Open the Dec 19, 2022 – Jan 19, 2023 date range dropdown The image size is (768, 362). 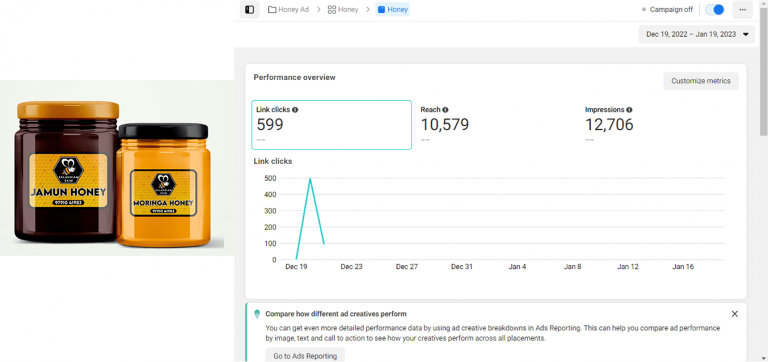point(696,34)
